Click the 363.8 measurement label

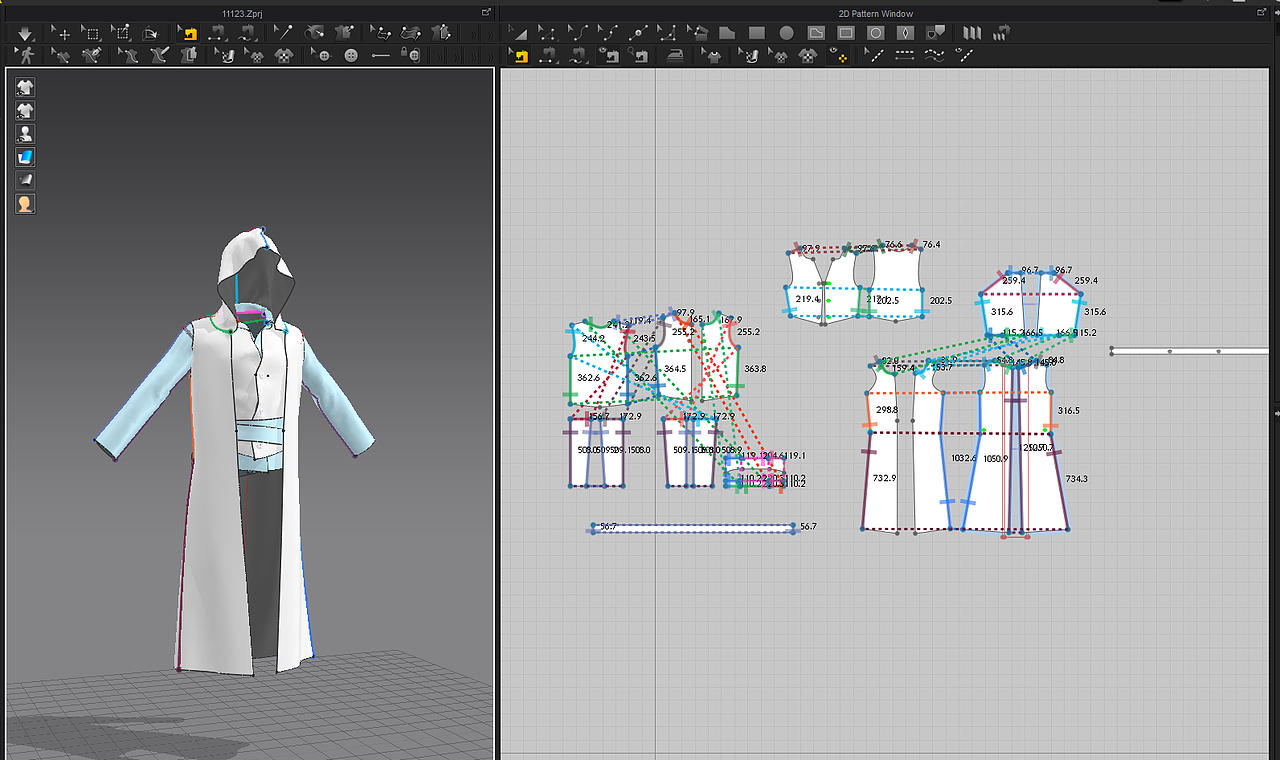(x=755, y=369)
